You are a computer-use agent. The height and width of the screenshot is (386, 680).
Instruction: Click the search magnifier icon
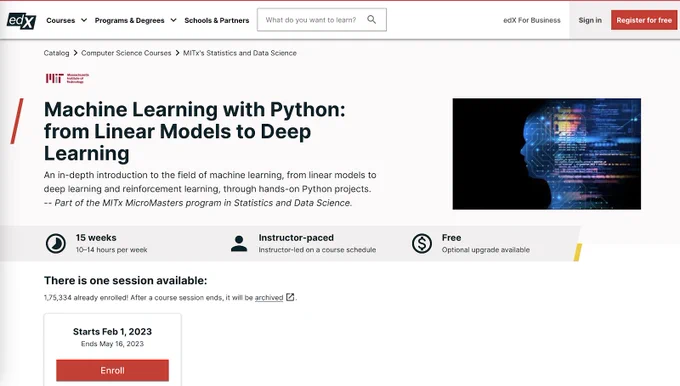pyautogui.click(x=372, y=20)
